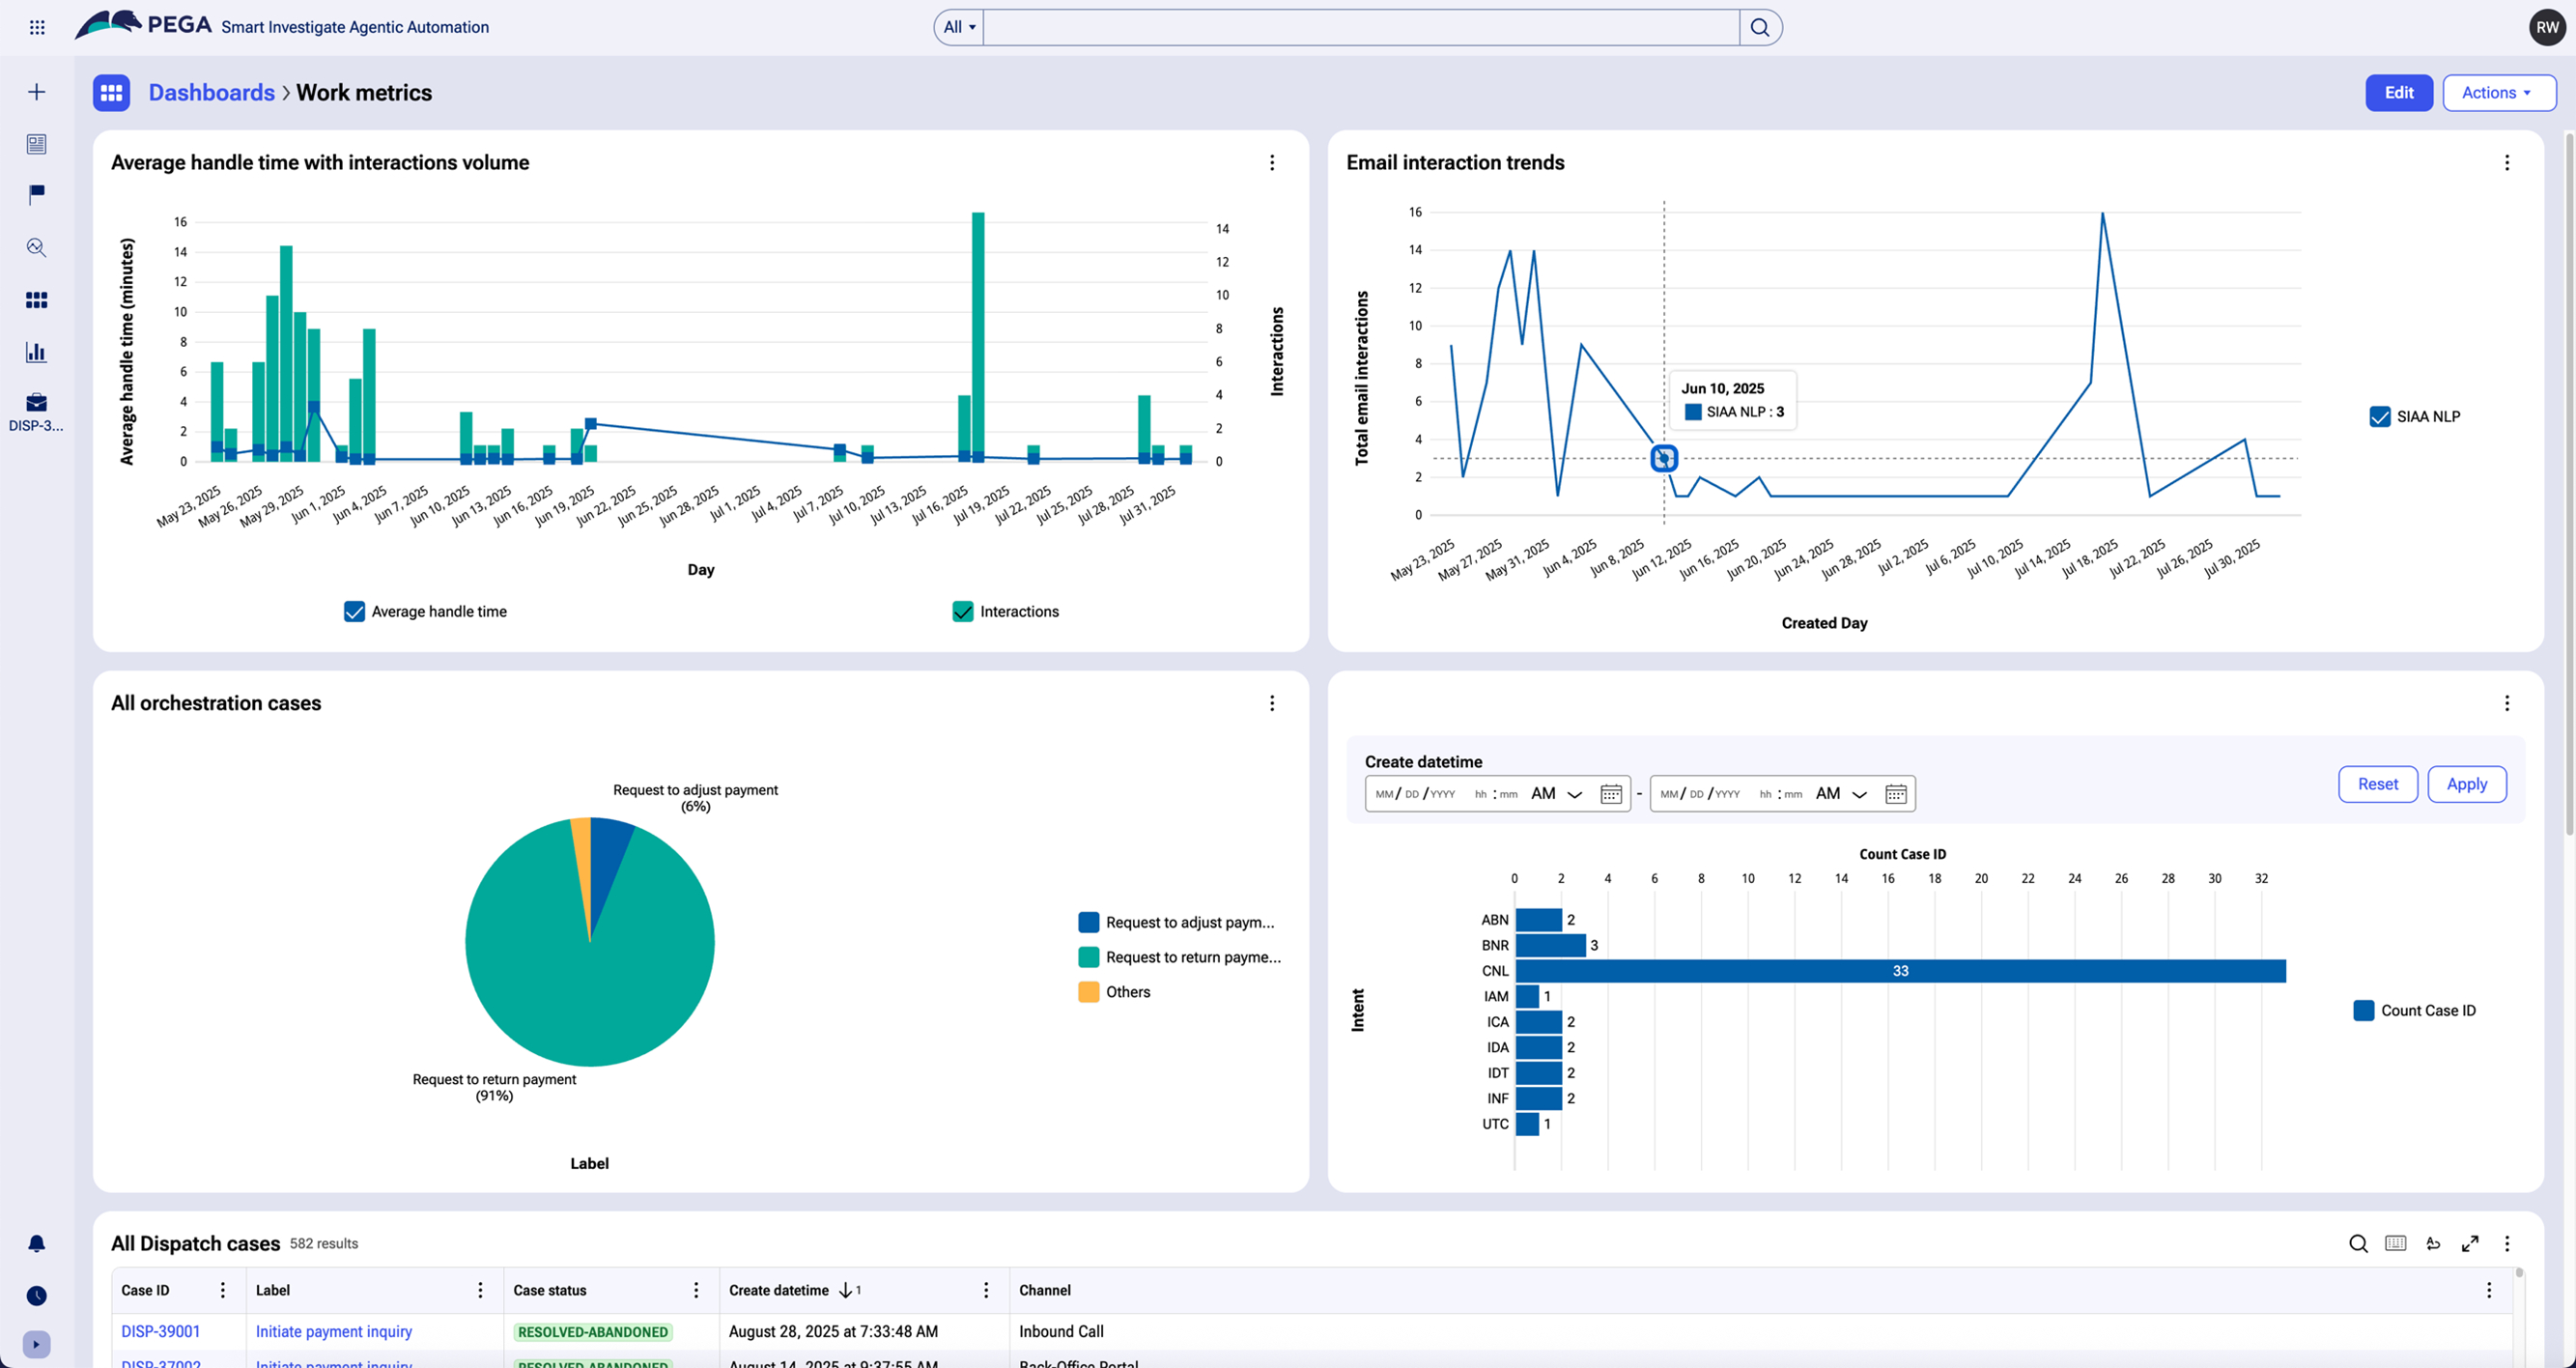The height and width of the screenshot is (1368, 2576).
Task: Click the Request to adjust payment legend swatch
Action: click(x=1088, y=922)
